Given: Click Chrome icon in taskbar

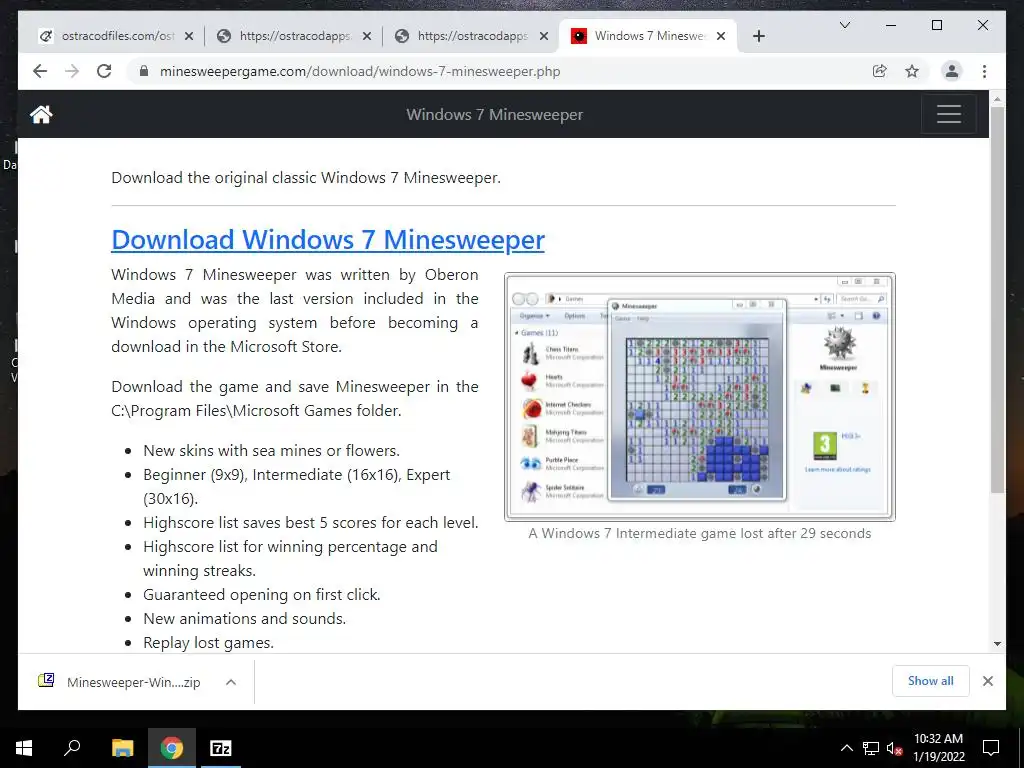Looking at the screenshot, I should [x=172, y=748].
